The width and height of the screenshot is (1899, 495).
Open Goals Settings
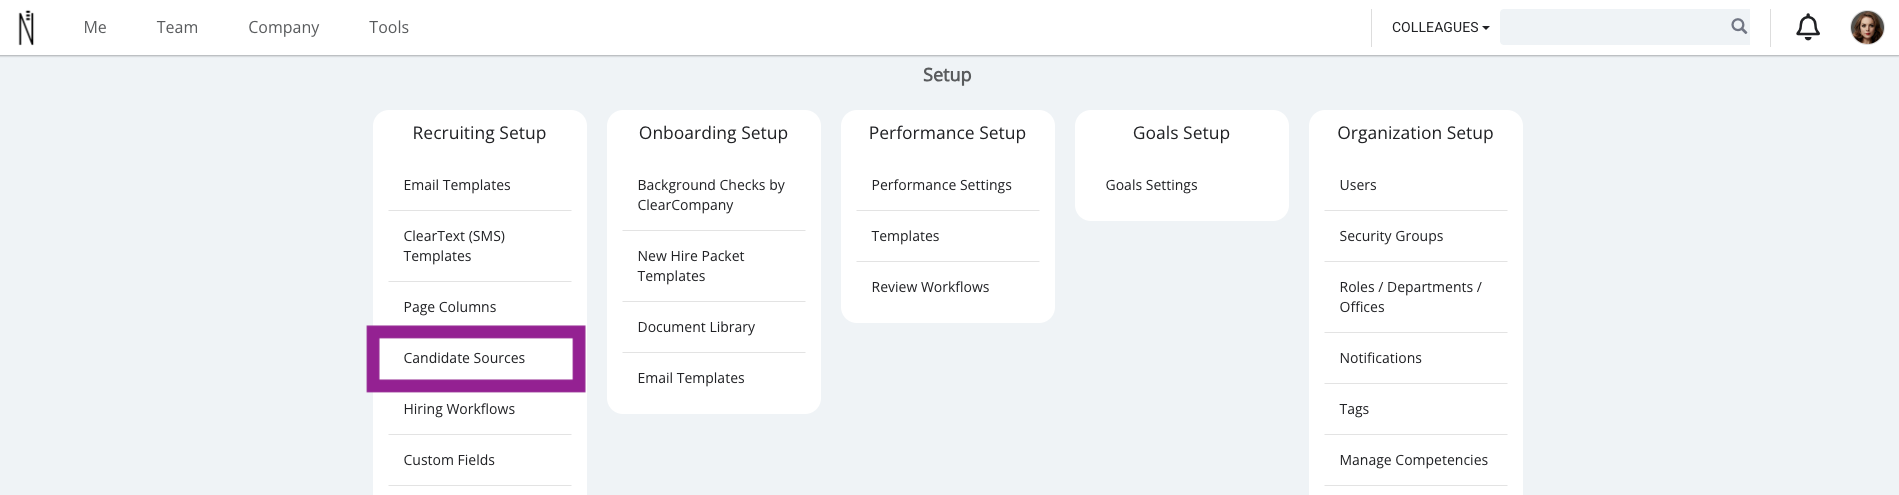1151,185
